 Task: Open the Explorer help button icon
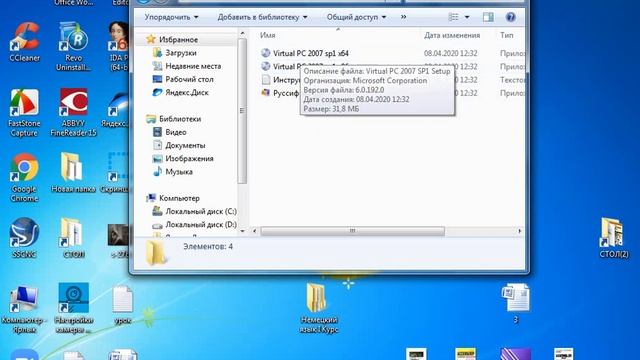coord(510,17)
